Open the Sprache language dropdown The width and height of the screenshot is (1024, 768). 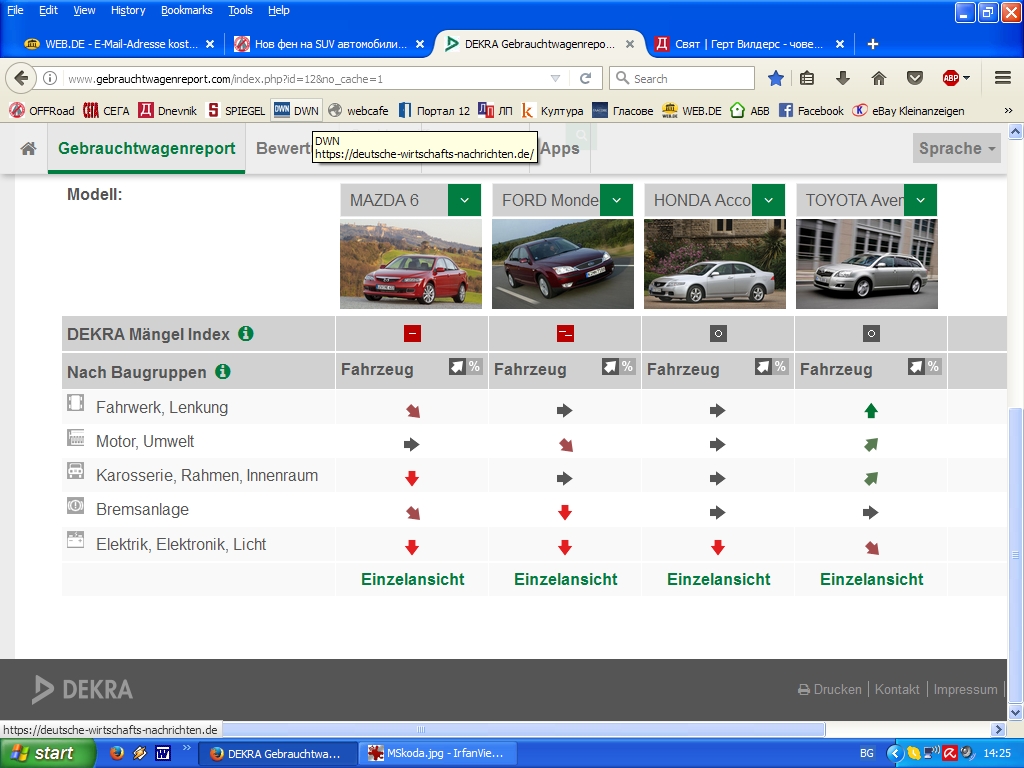[957, 148]
